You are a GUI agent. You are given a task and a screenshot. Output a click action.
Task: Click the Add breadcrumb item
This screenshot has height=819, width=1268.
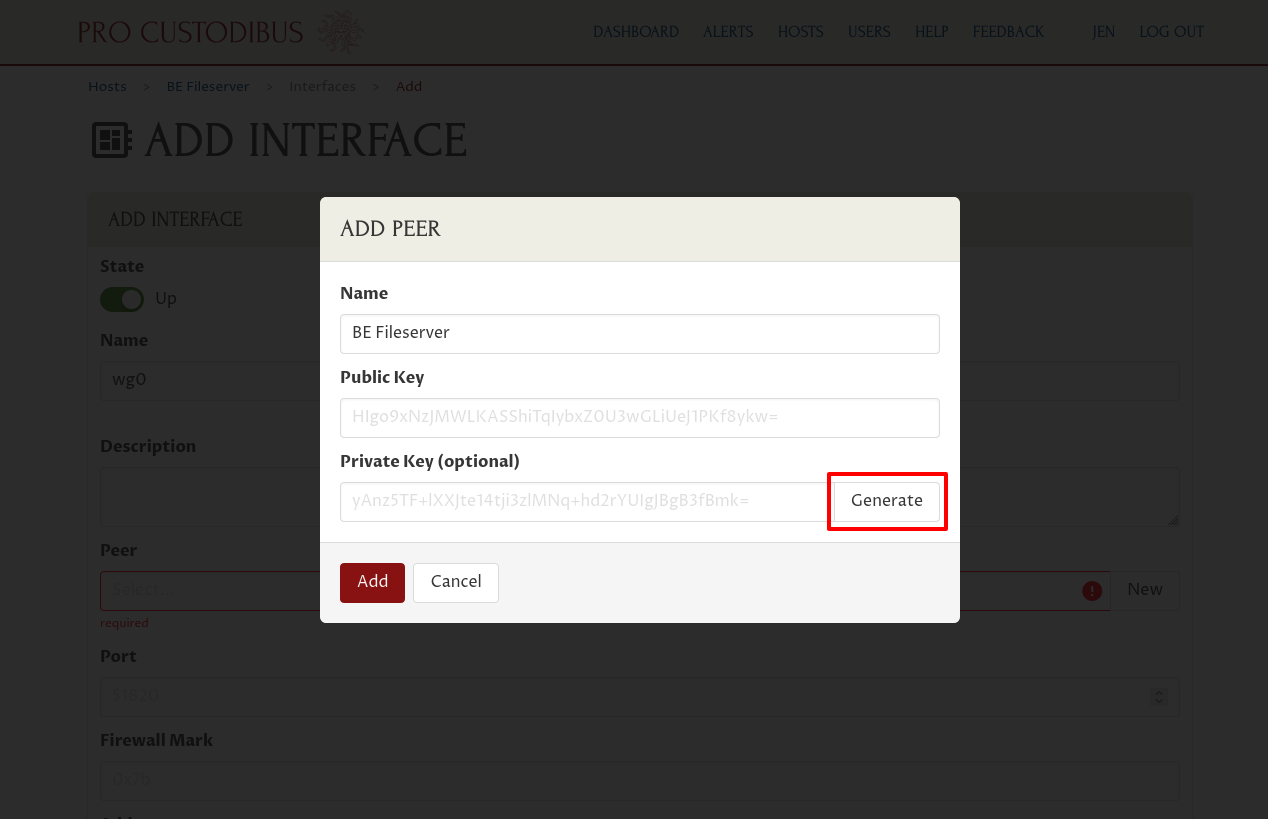pos(409,86)
